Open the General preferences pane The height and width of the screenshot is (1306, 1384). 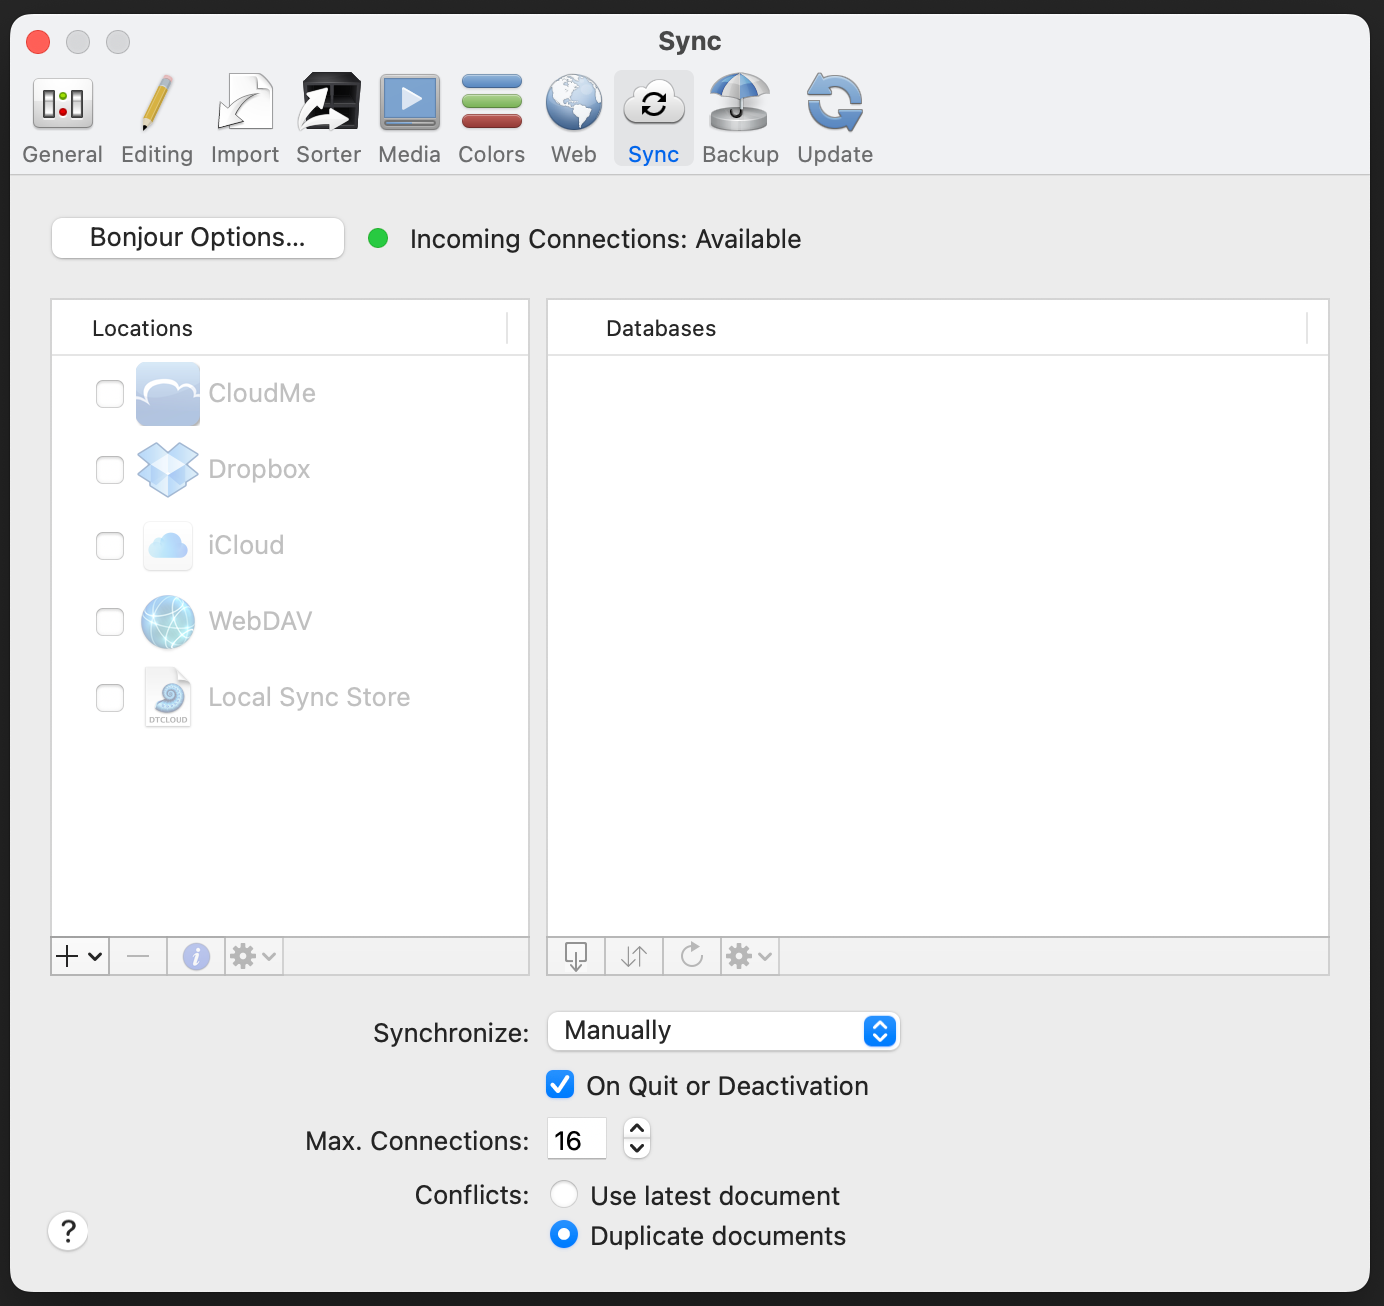click(x=62, y=119)
